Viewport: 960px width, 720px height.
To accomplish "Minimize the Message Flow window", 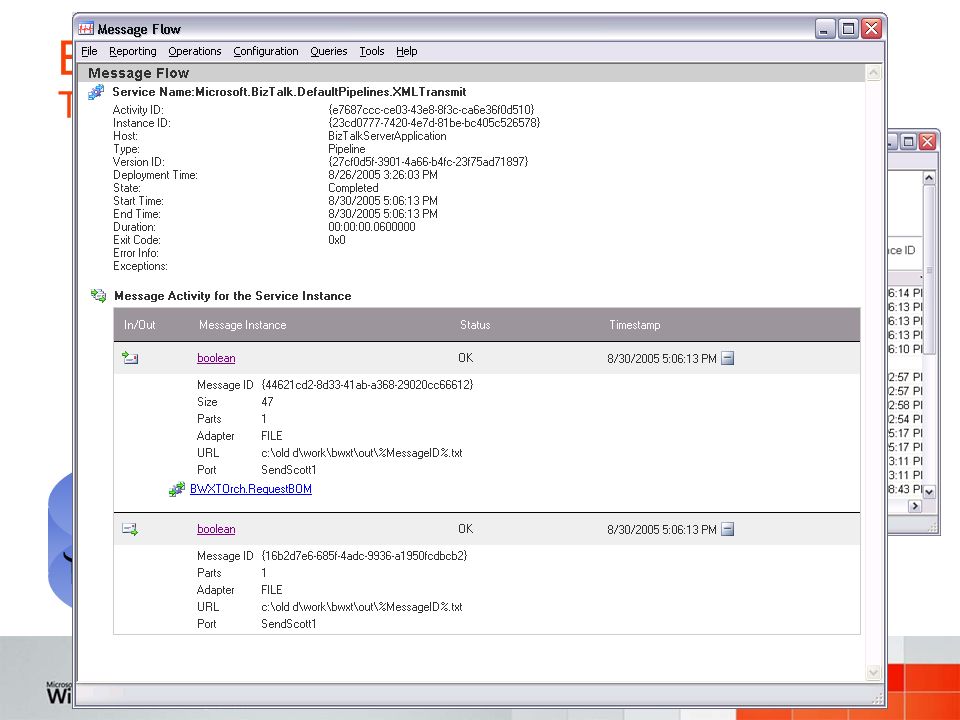I will pyautogui.click(x=825, y=29).
